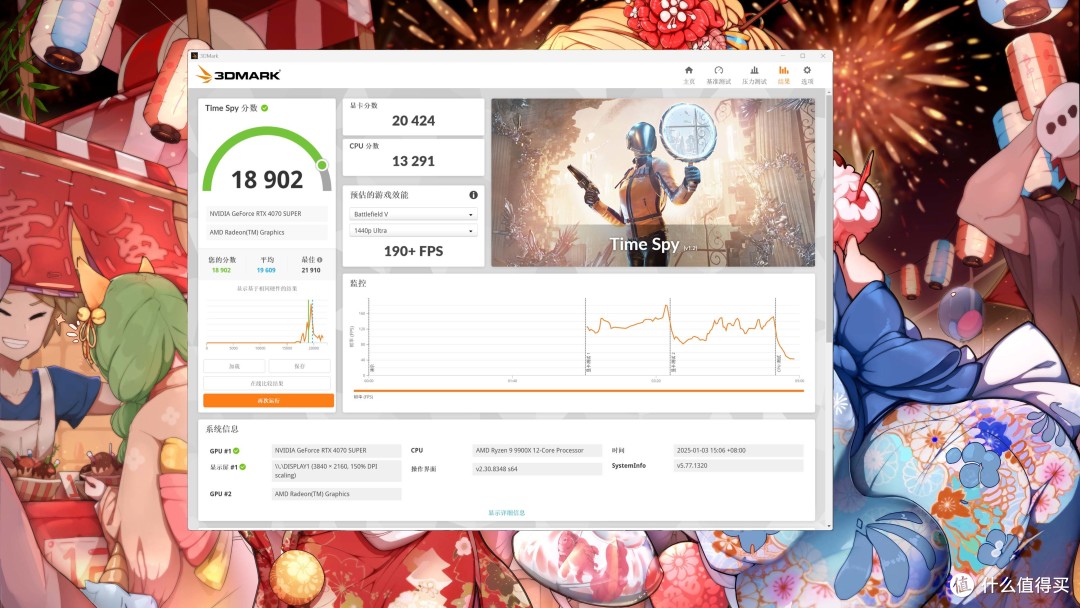The width and height of the screenshot is (1080, 608).
Task: Click the 在线比较结果 compare online button
Action: pyautogui.click(x=267, y=384)
